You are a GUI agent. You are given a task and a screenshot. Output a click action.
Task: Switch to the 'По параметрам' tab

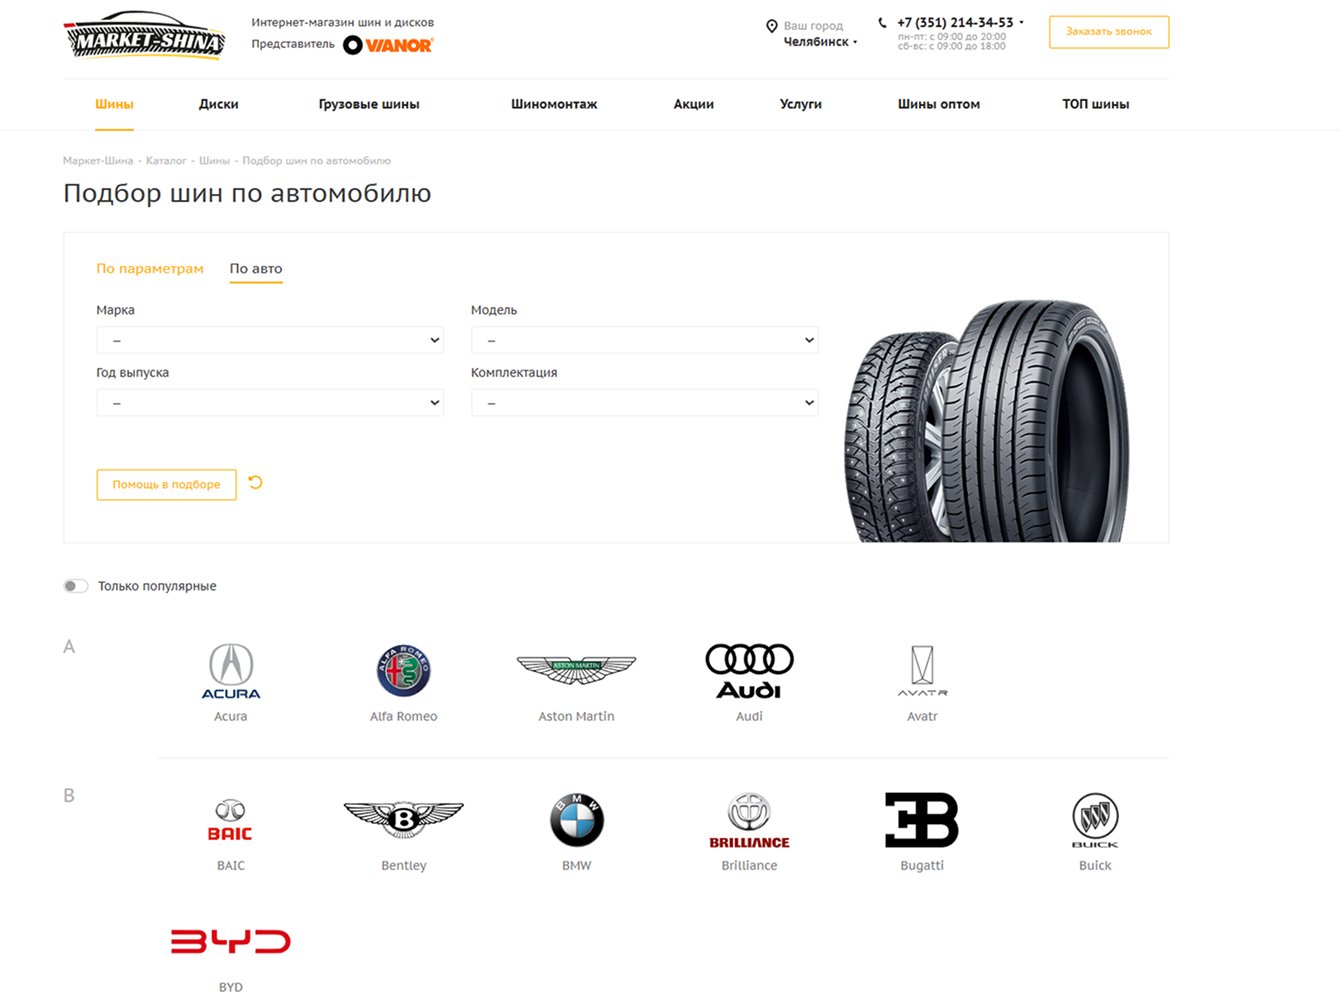click(150, 268)
